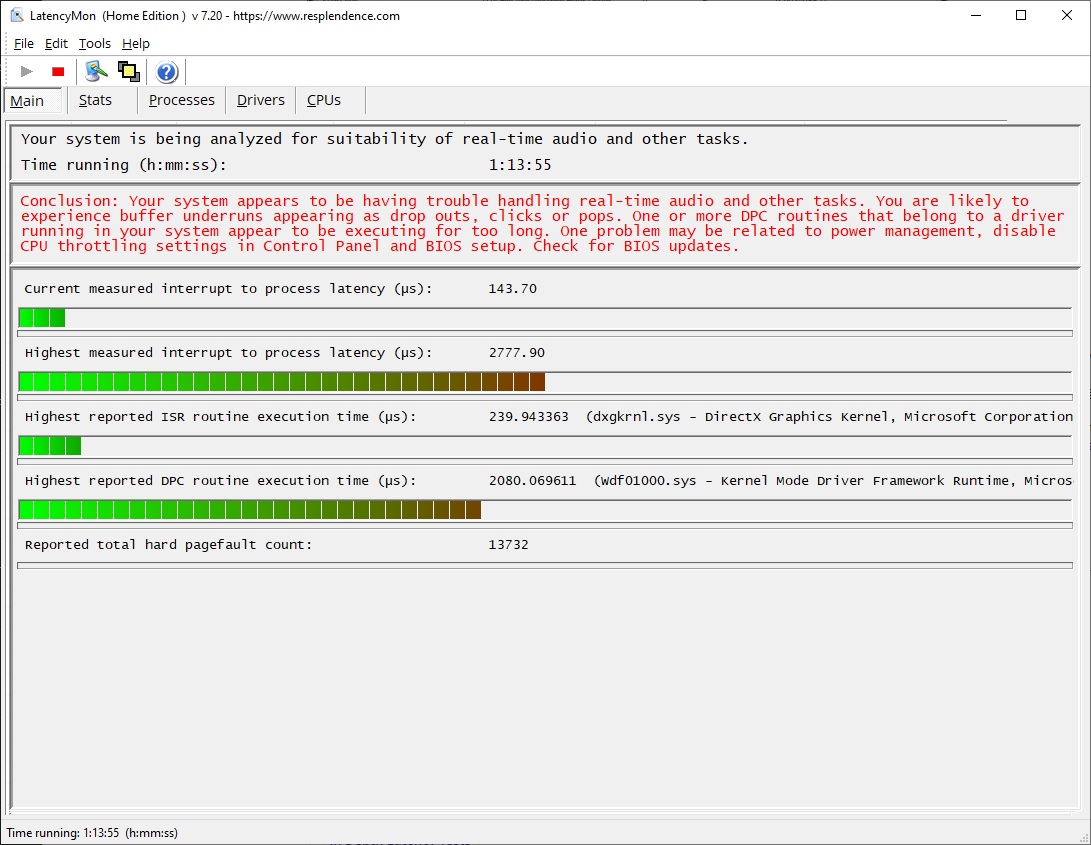Open help with the blue question mark icon
The image size is (1091, 845).
click(x=167, y=72)
